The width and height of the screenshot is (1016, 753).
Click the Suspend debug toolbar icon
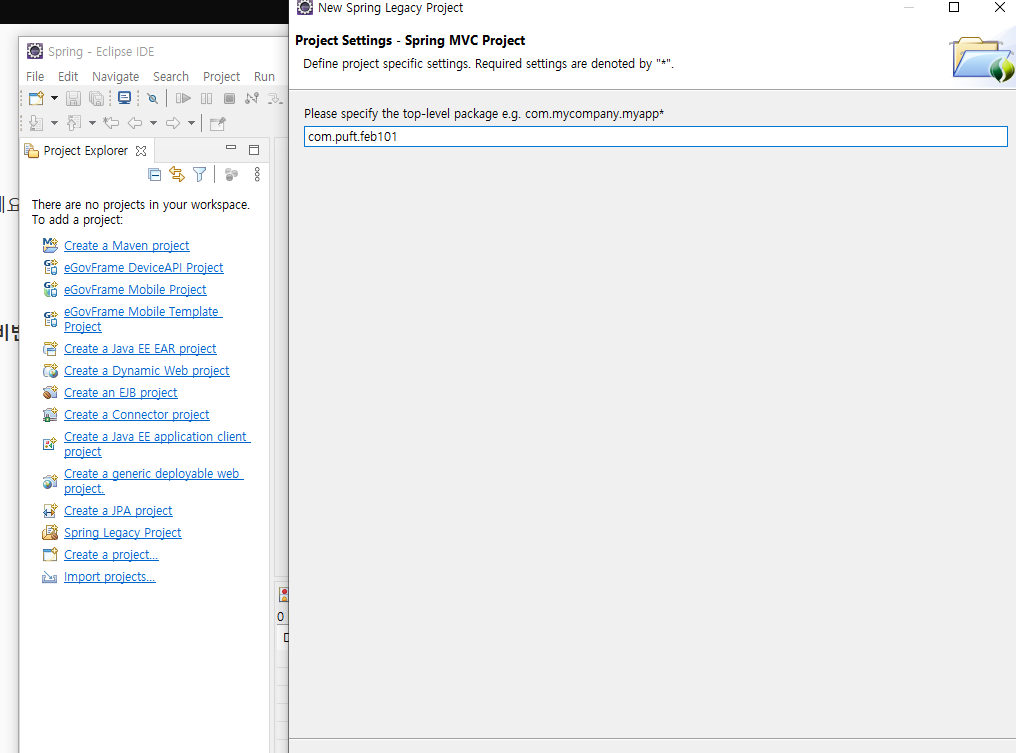tap(207, 98)
